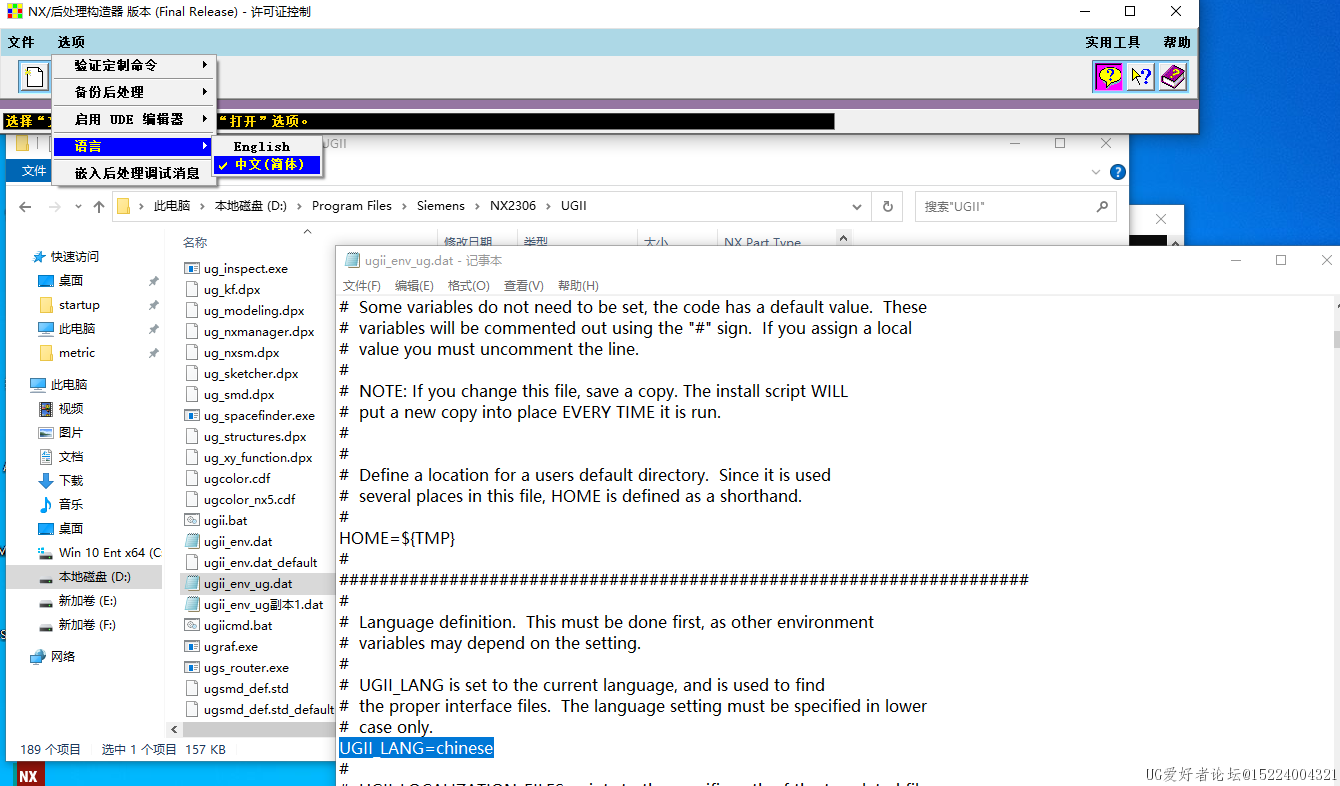Click the 名称 column header

point(195,242)
